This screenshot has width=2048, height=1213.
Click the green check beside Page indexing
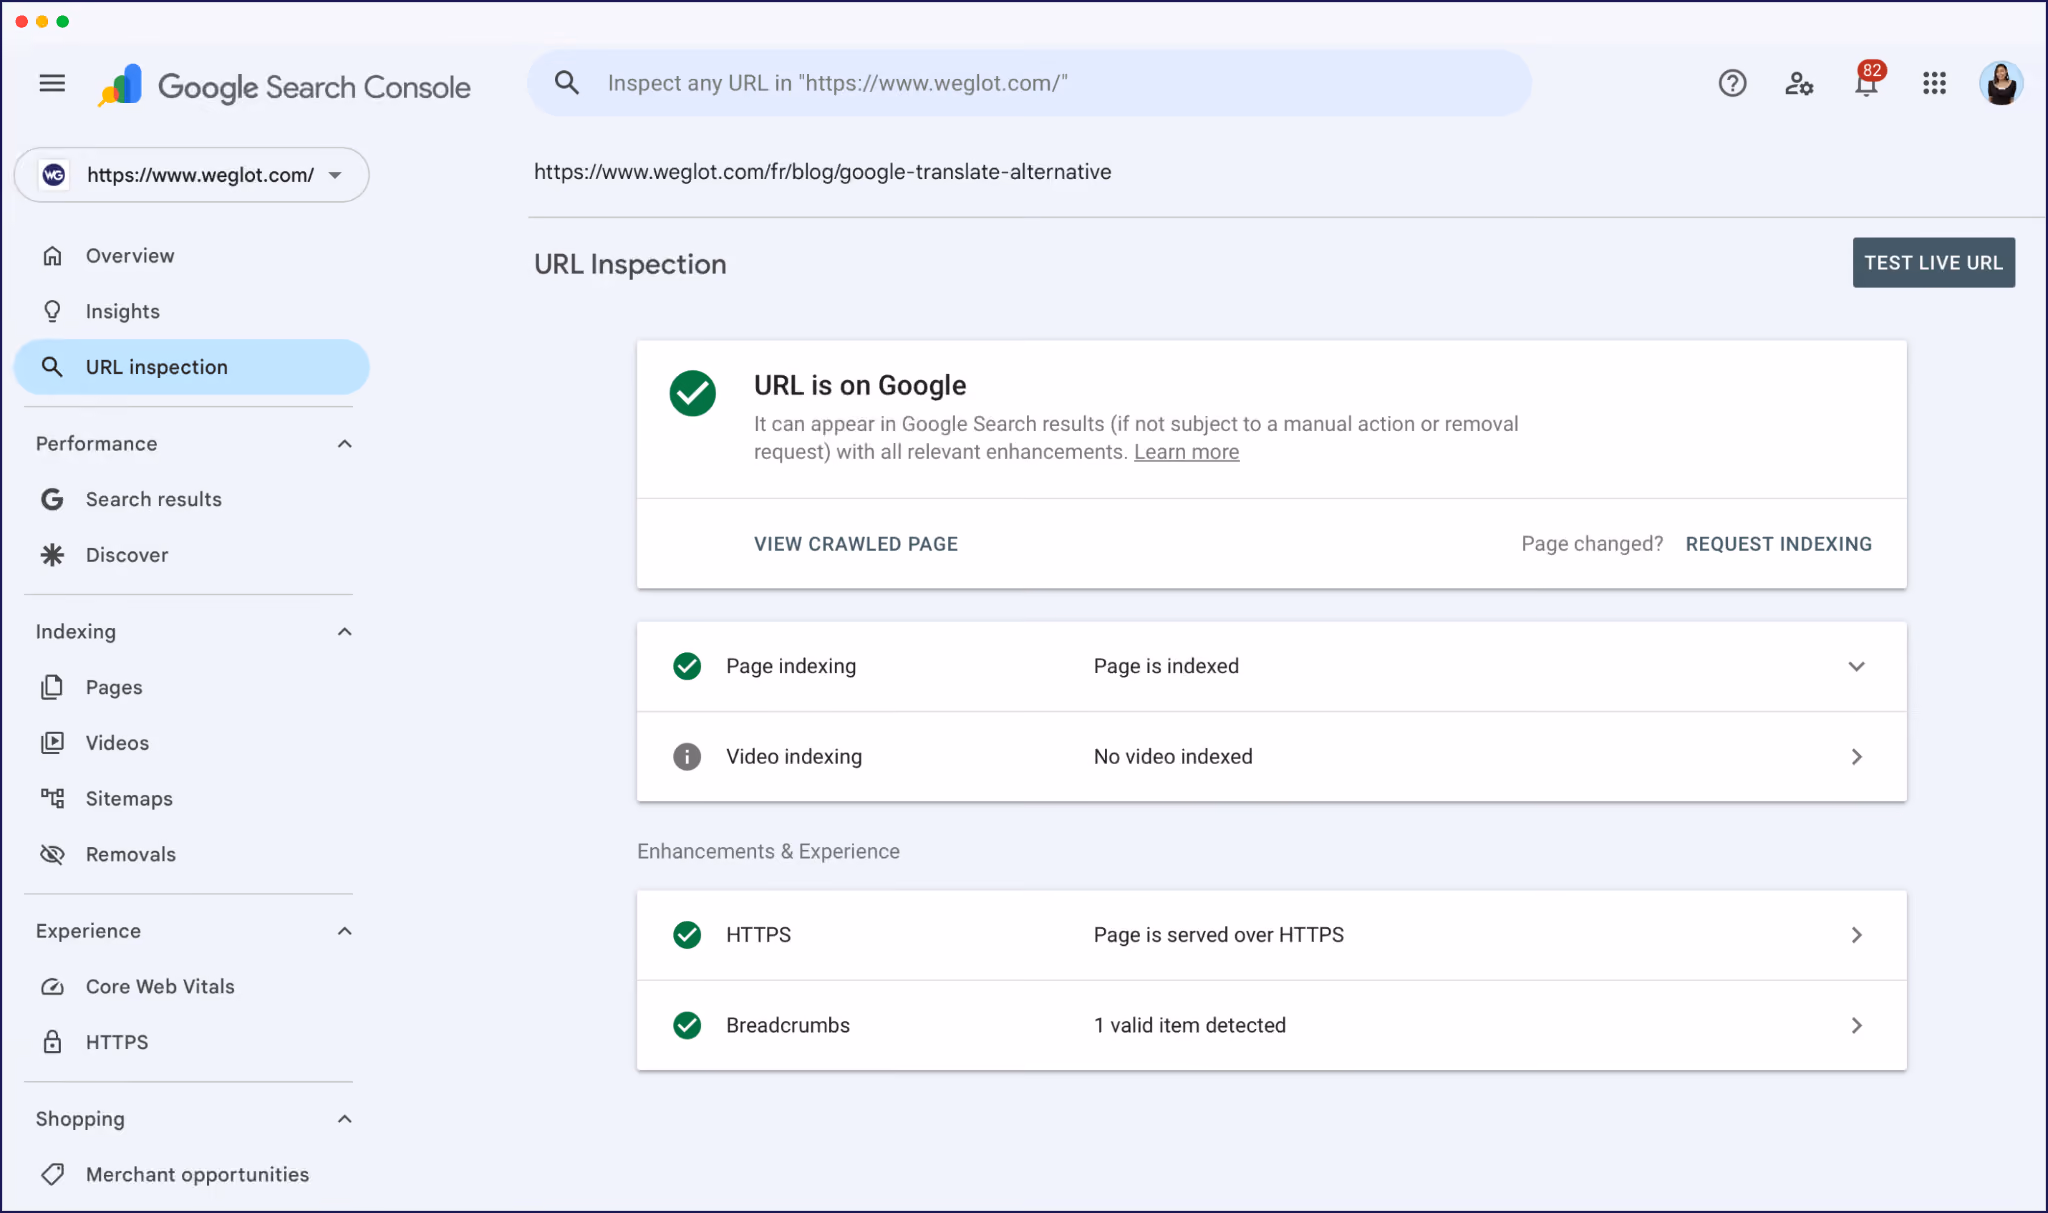coord(687,666)
